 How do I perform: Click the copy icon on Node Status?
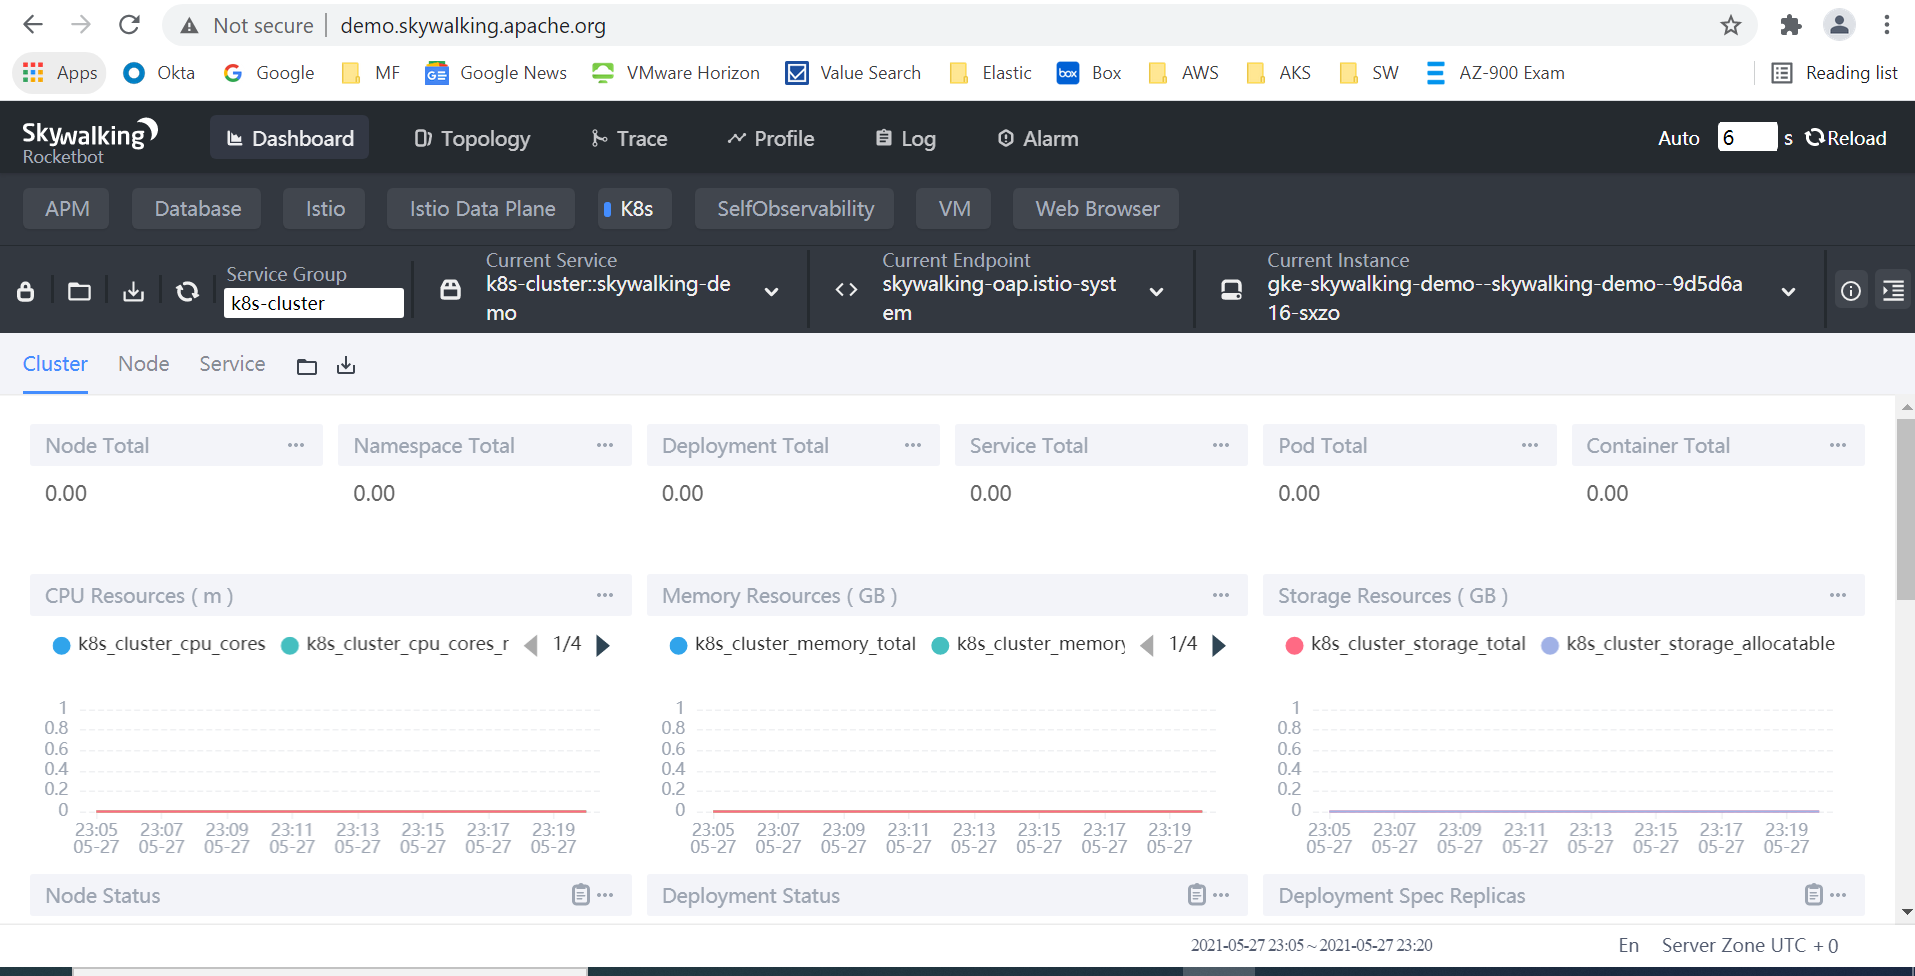click(580, 895)
